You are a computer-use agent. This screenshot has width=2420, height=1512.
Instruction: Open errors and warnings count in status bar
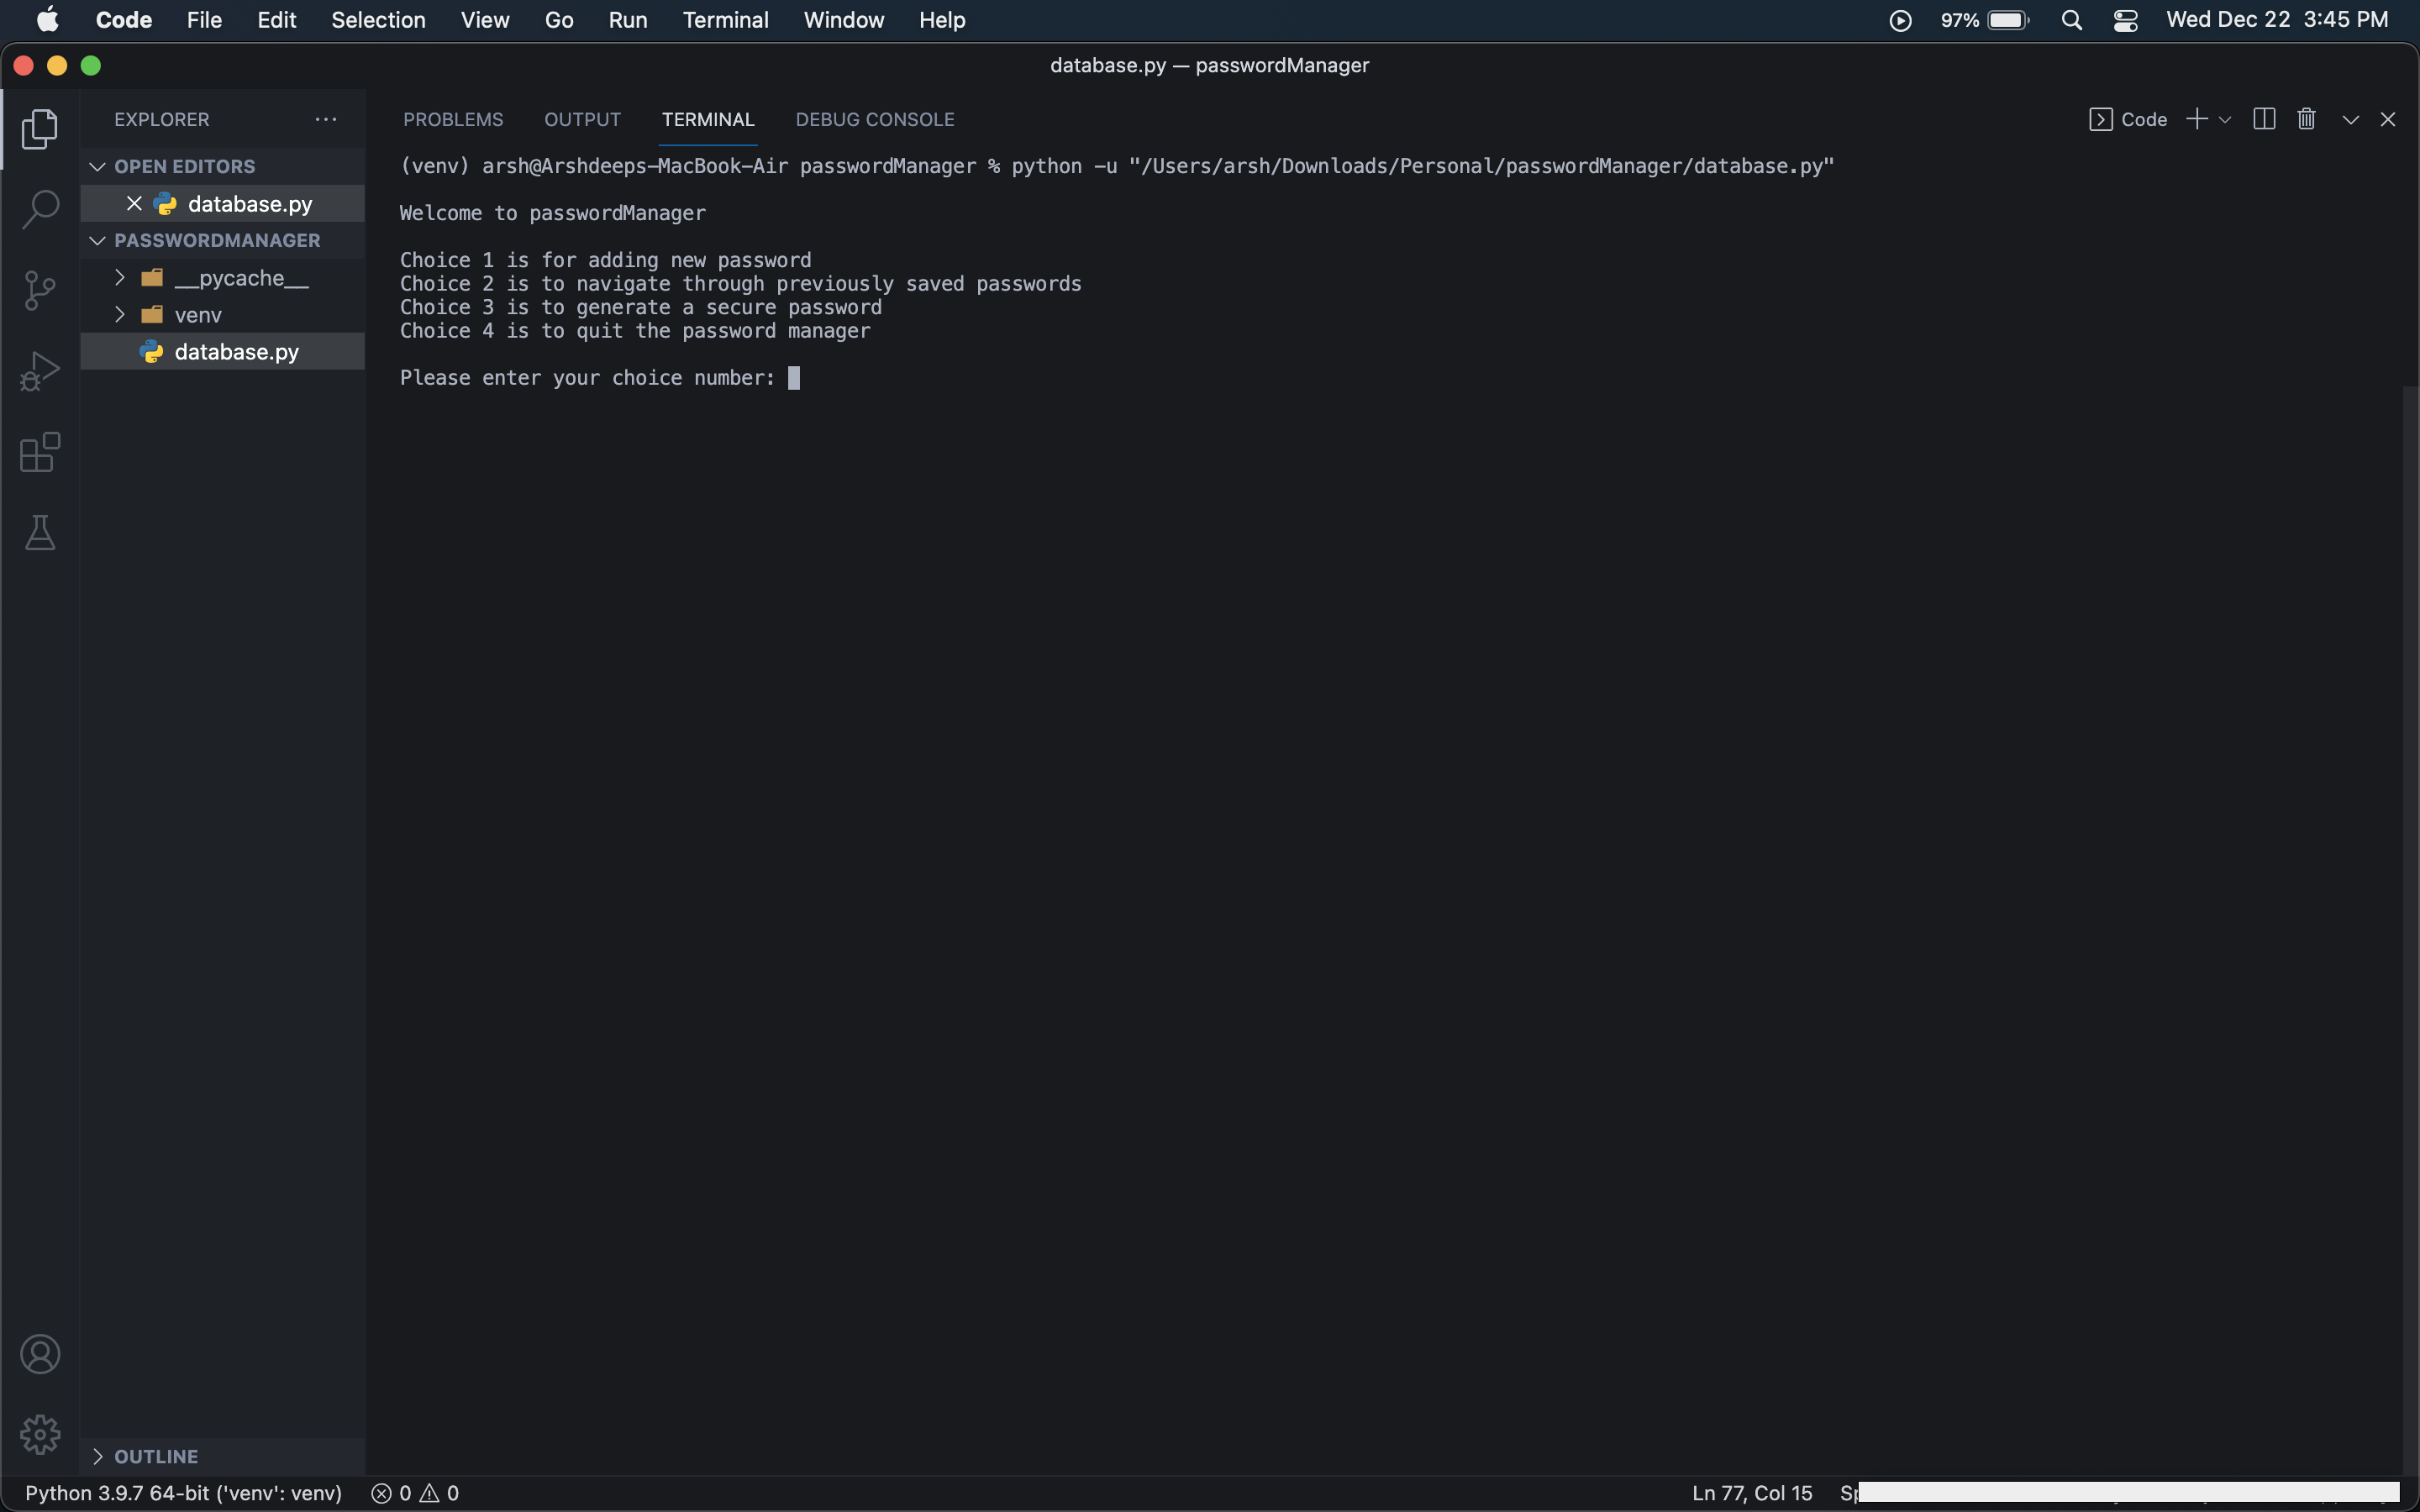(415, 1493)
